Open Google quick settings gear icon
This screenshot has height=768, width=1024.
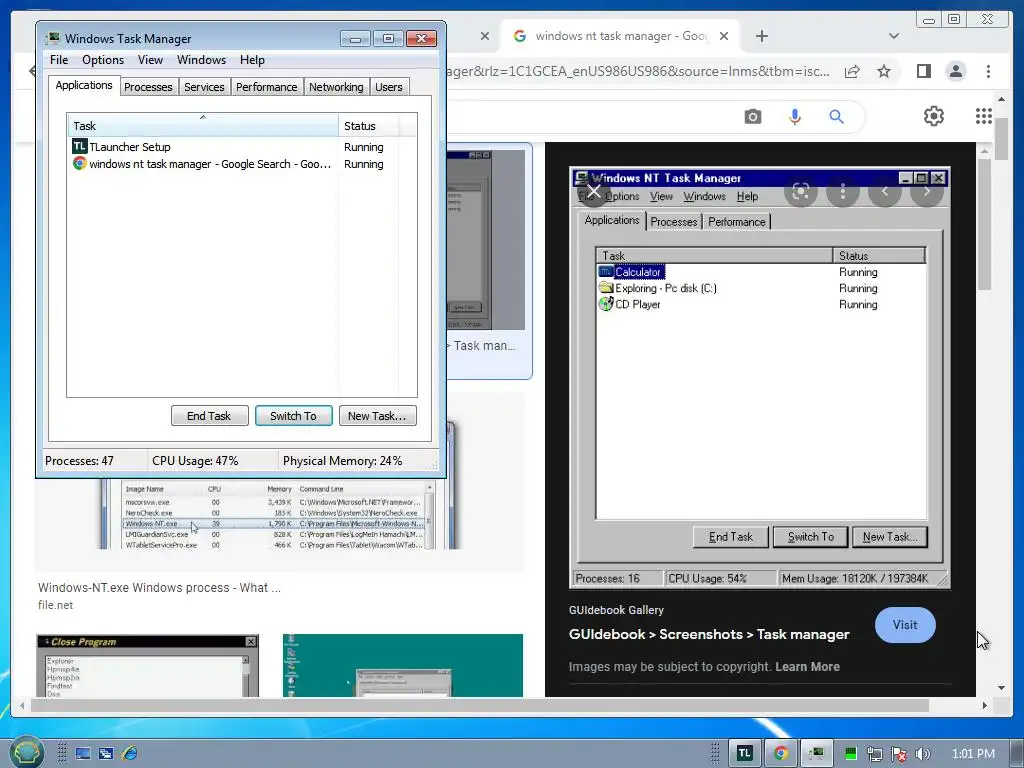click(934, 116)
